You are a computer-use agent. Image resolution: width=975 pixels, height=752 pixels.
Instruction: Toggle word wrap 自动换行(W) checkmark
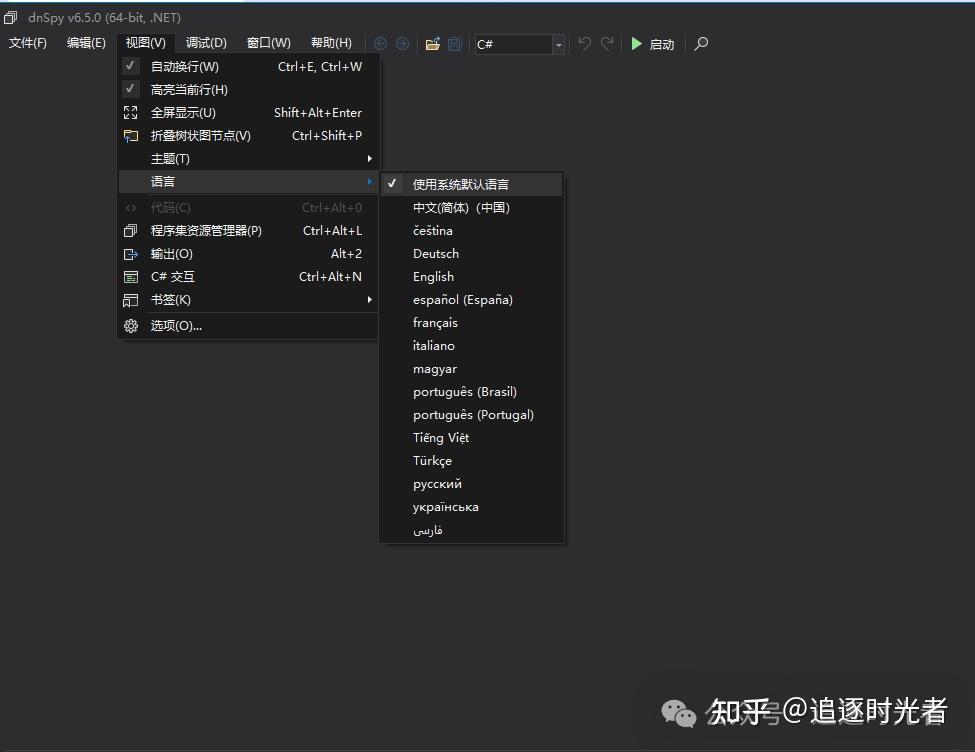pos(130,66)
